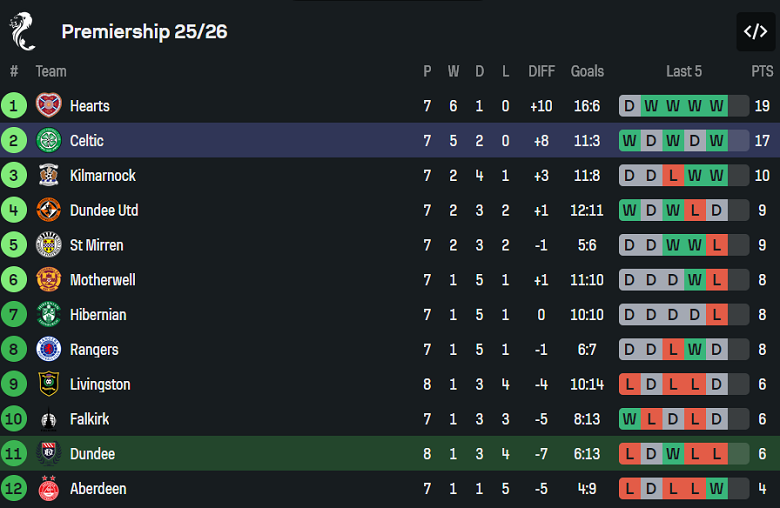Click the Hearts club crest
Screen dimensions: 780x508
(x=49, y=105)
